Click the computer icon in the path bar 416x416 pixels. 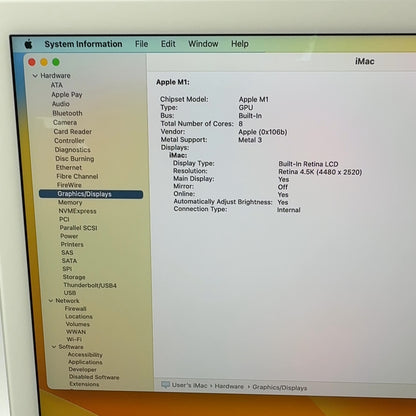165,385
